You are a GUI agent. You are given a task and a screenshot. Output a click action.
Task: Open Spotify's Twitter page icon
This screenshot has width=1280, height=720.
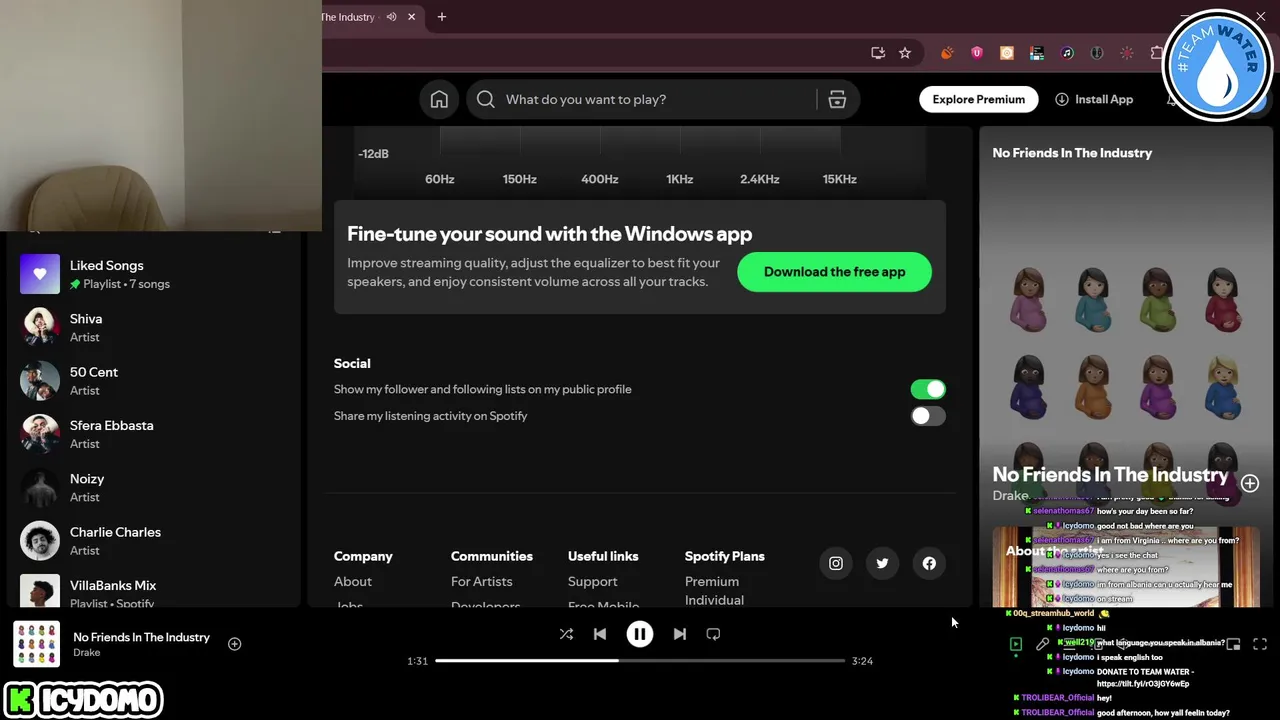[x=882, y=563]
